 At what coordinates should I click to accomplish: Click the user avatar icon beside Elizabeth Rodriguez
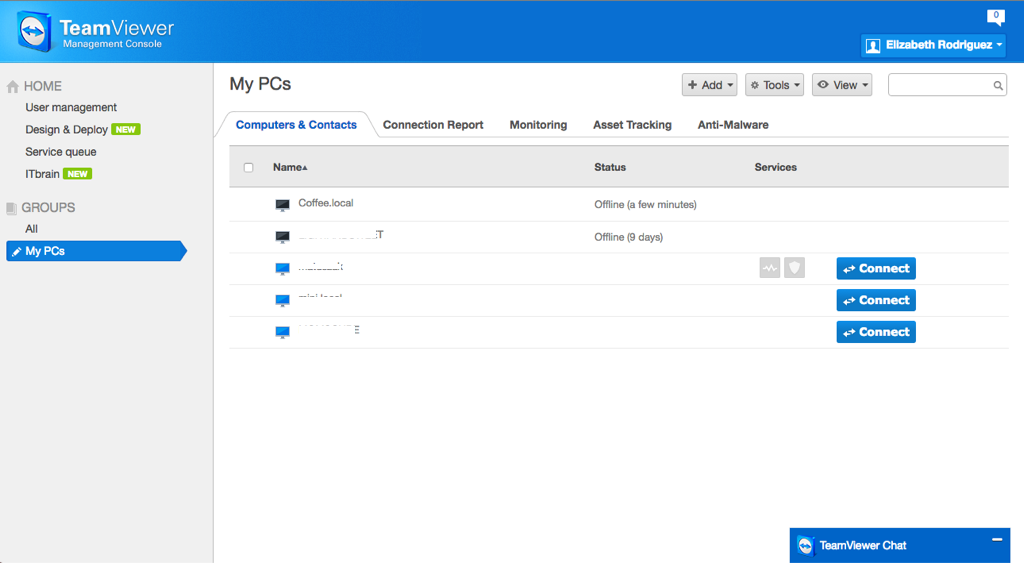click(873, 46)
